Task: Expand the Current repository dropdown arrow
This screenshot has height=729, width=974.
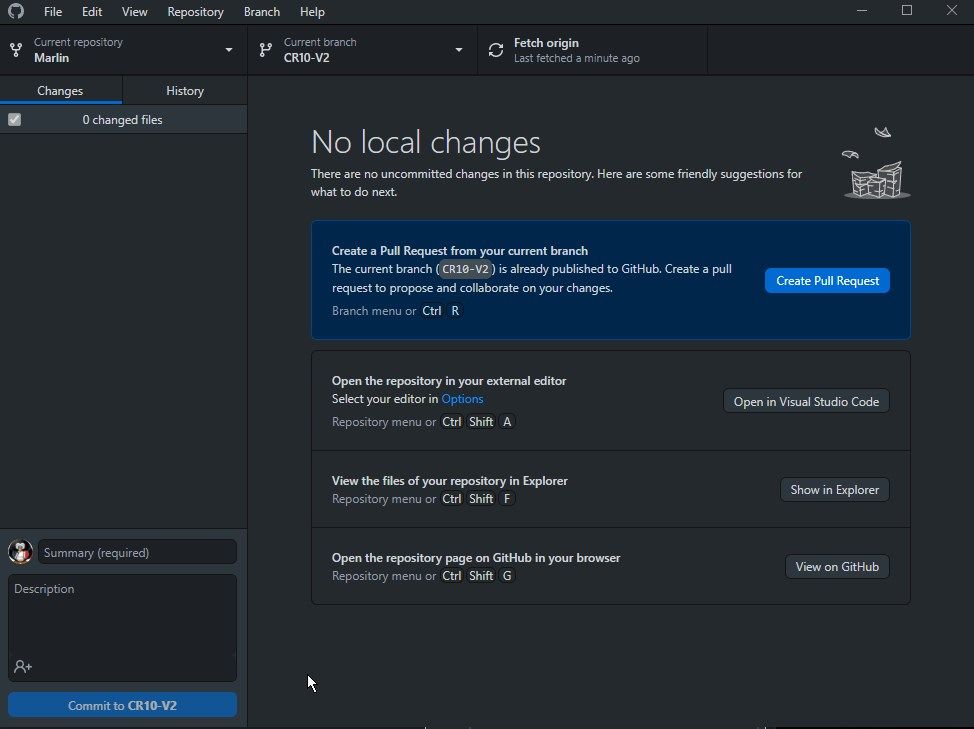Action: click(x=229, y=50)
